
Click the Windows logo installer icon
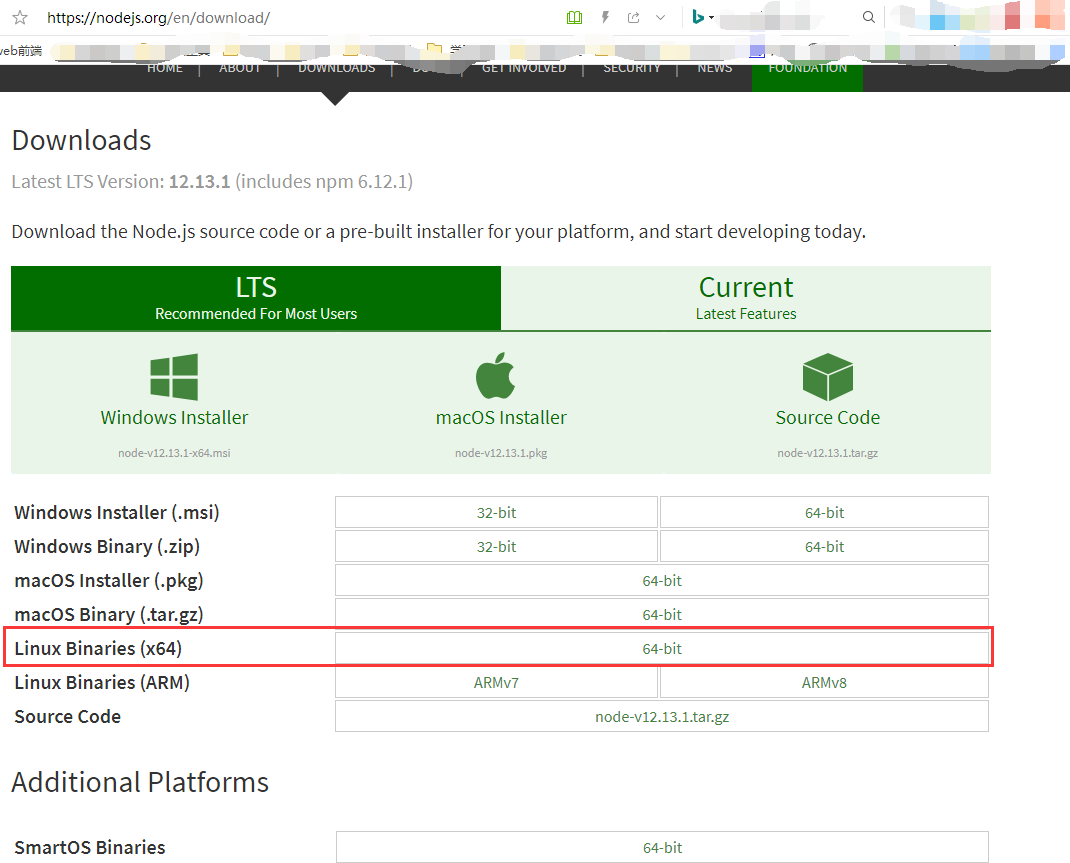click(x=174, y=377)
